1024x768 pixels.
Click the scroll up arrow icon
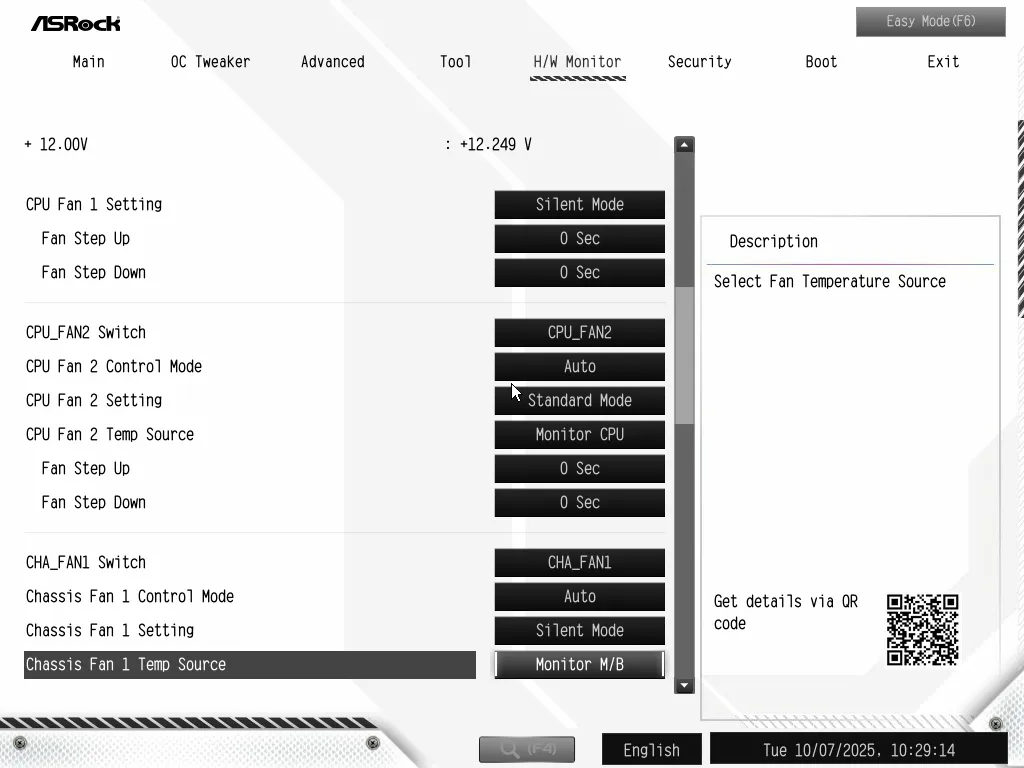(x=684, y=145)
